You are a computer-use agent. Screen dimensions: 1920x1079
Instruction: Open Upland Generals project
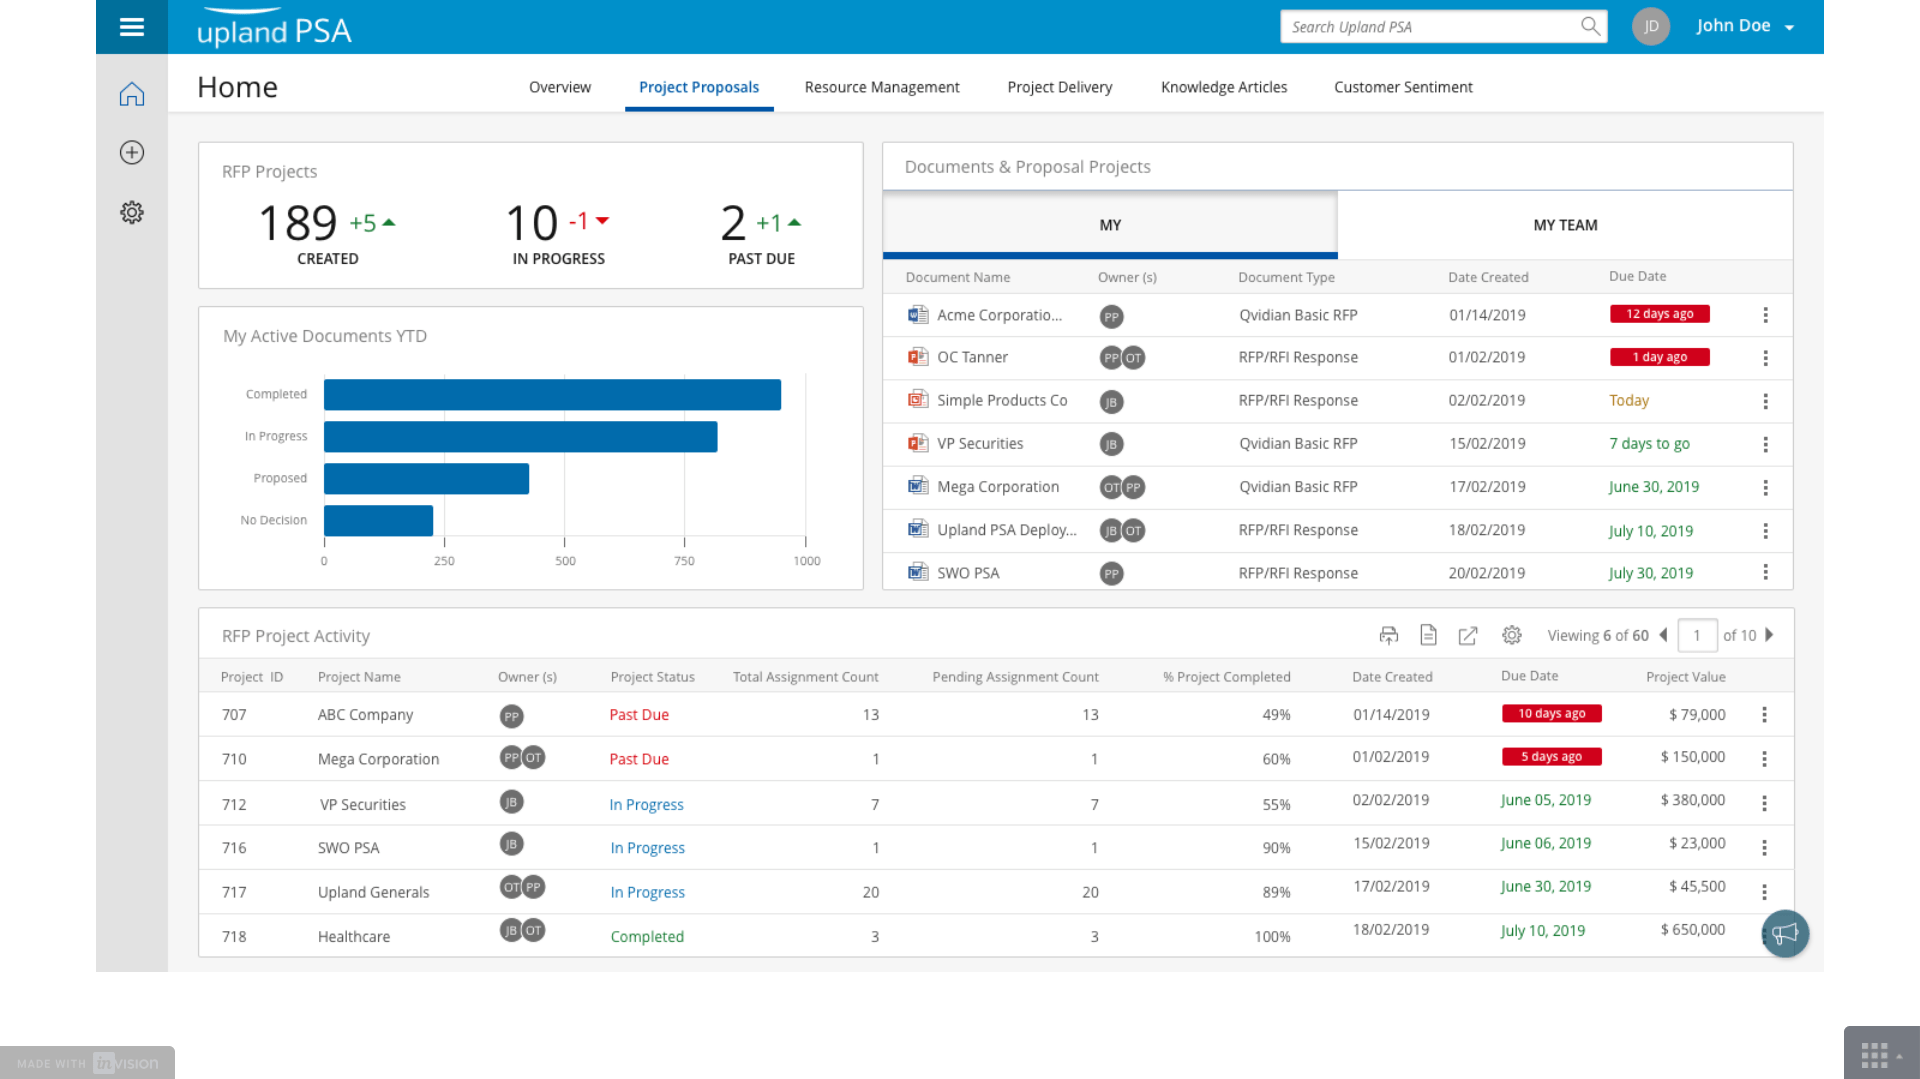(373, 892)
